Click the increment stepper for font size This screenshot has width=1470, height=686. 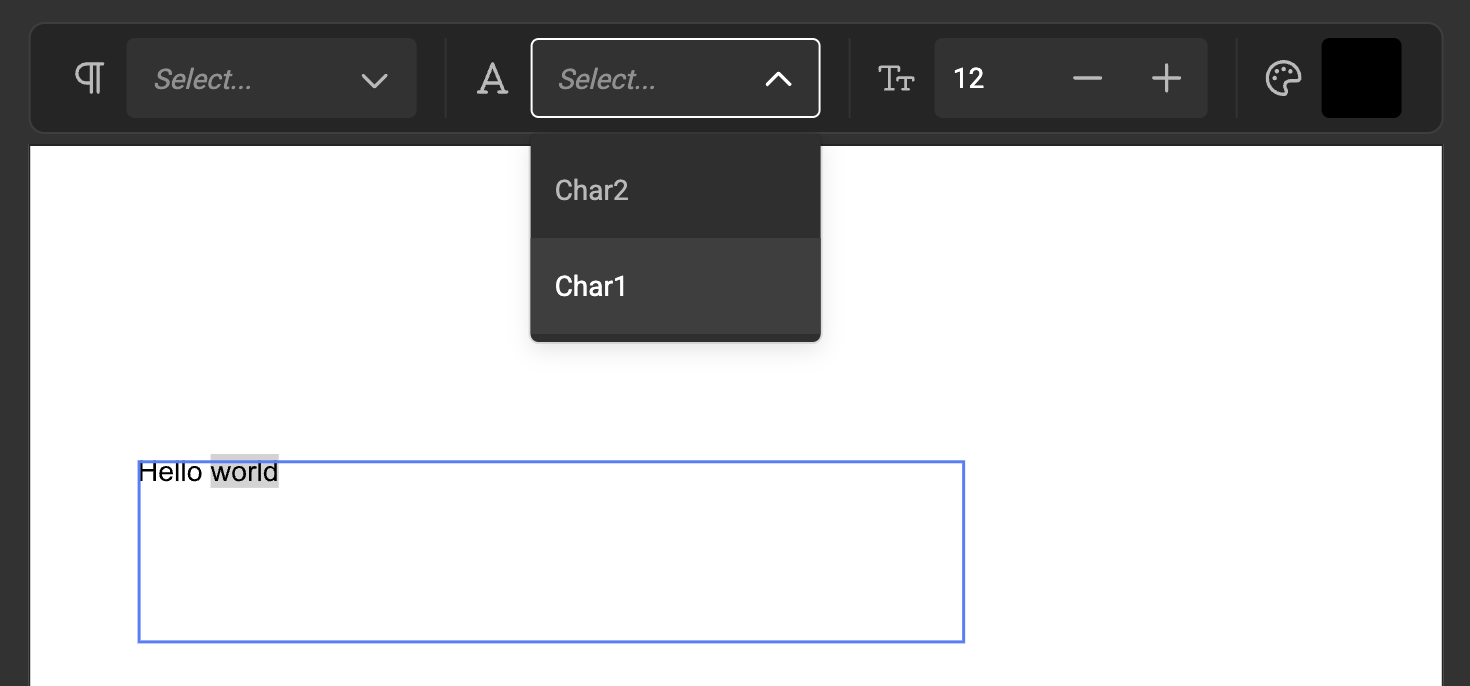(1165, 78)
